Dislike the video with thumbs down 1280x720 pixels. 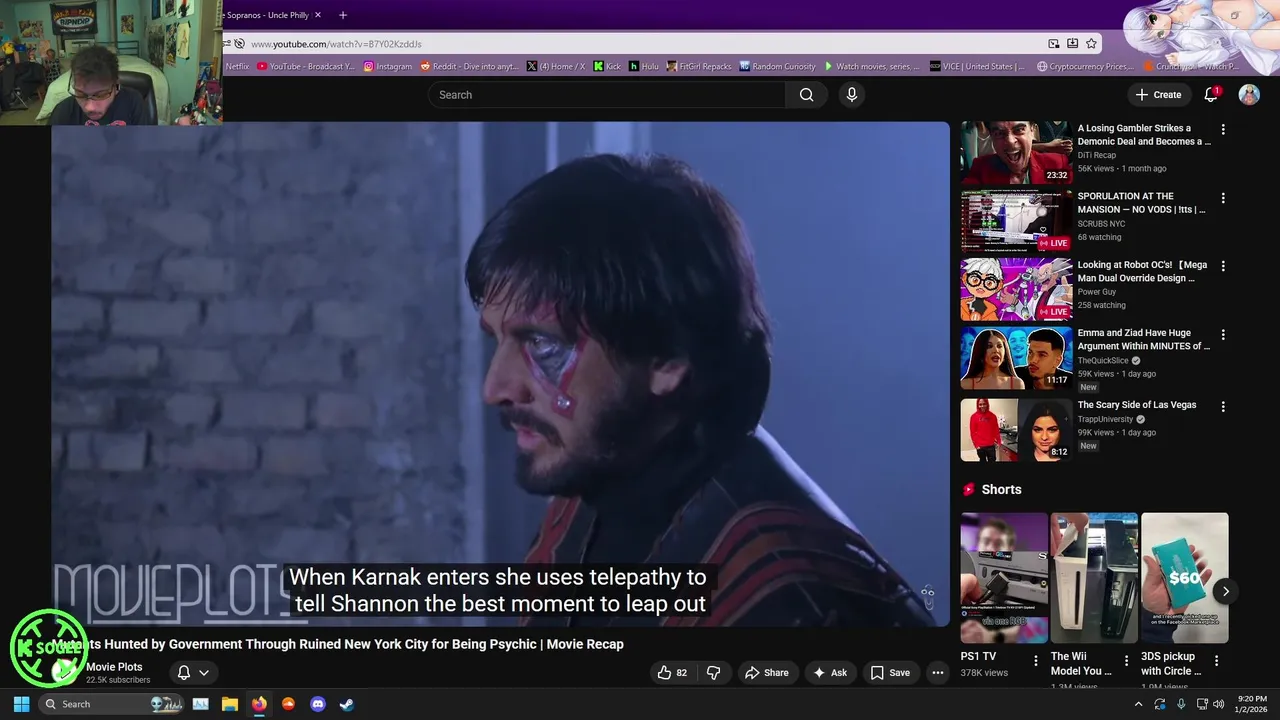click(713, 673)
